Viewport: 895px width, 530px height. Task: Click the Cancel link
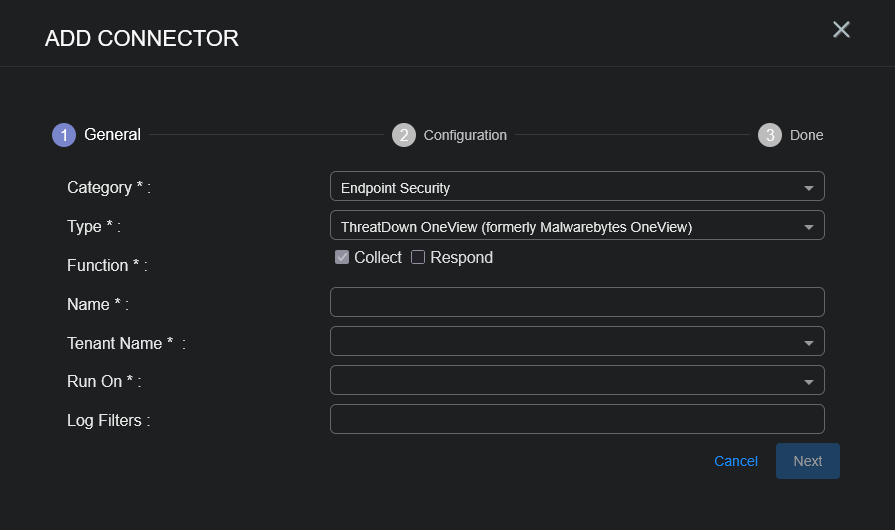tap(736, 461)
